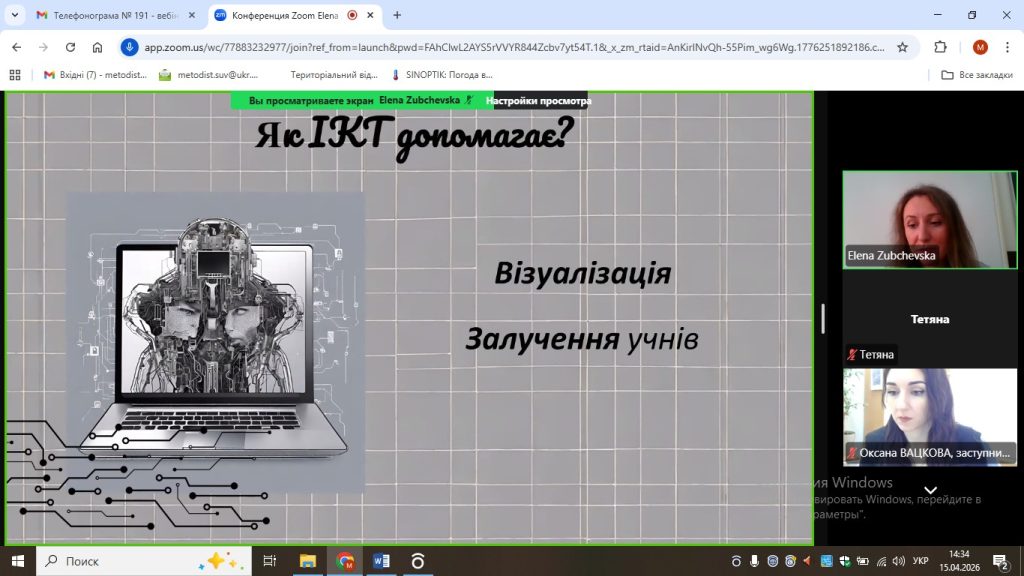The height and width of the screenshot is (576, 1024).
Task: Click the down chevron below participant videos
Action: pyautogui.click(x=930, y=490)
